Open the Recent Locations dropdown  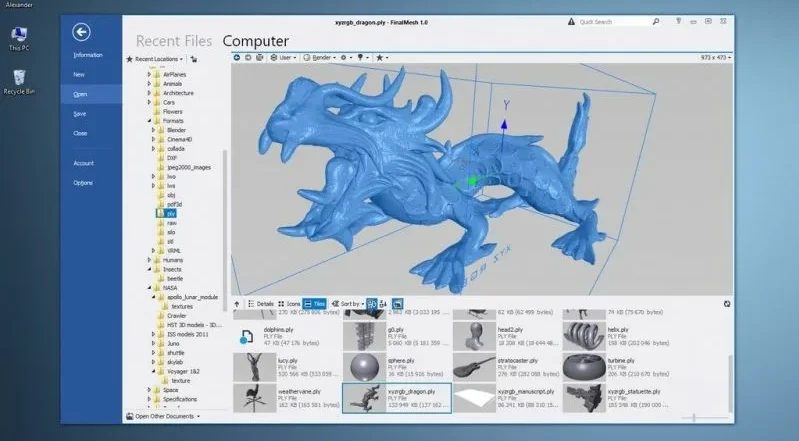(x=154, y=59)
